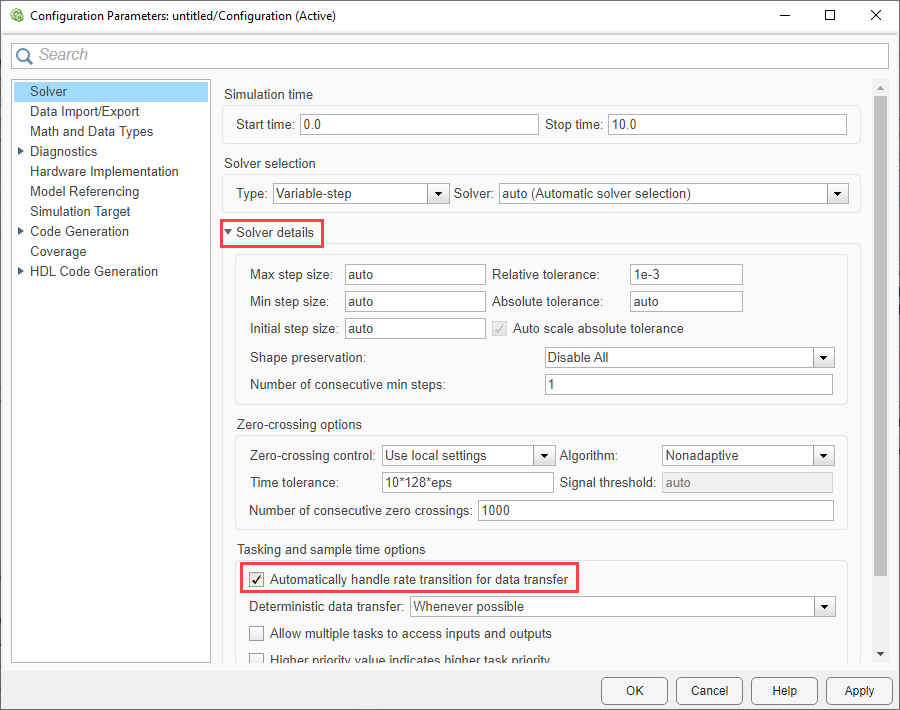The image size is (900, 710).
Task: Click the Apply button
Action: [858, 690]
